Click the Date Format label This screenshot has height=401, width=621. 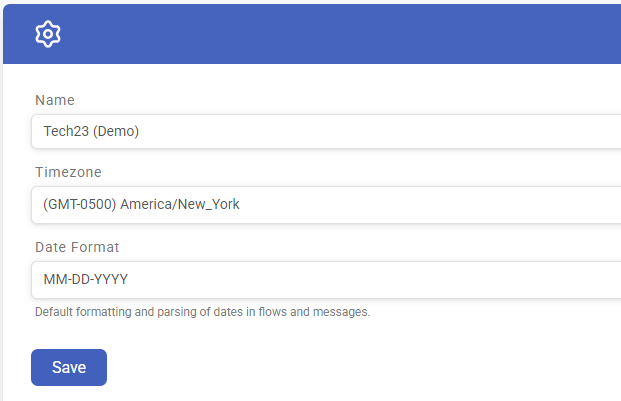(x=77, y=247)
